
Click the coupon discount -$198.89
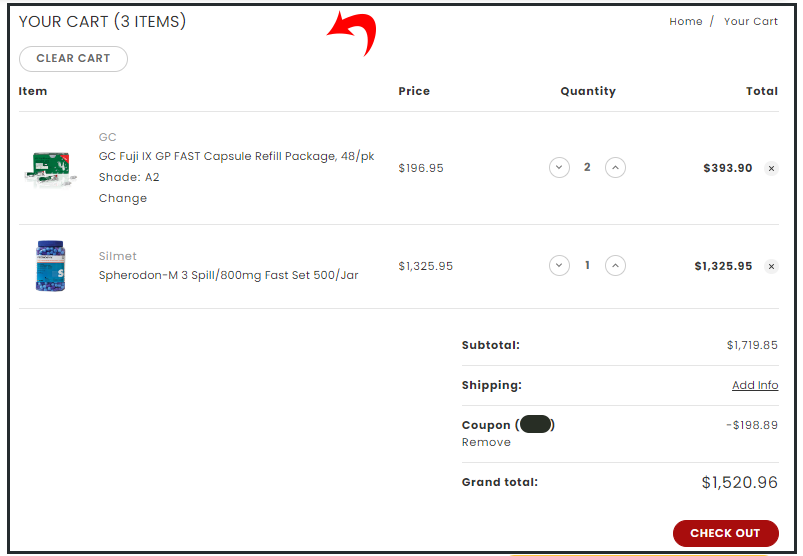(752, 425)
